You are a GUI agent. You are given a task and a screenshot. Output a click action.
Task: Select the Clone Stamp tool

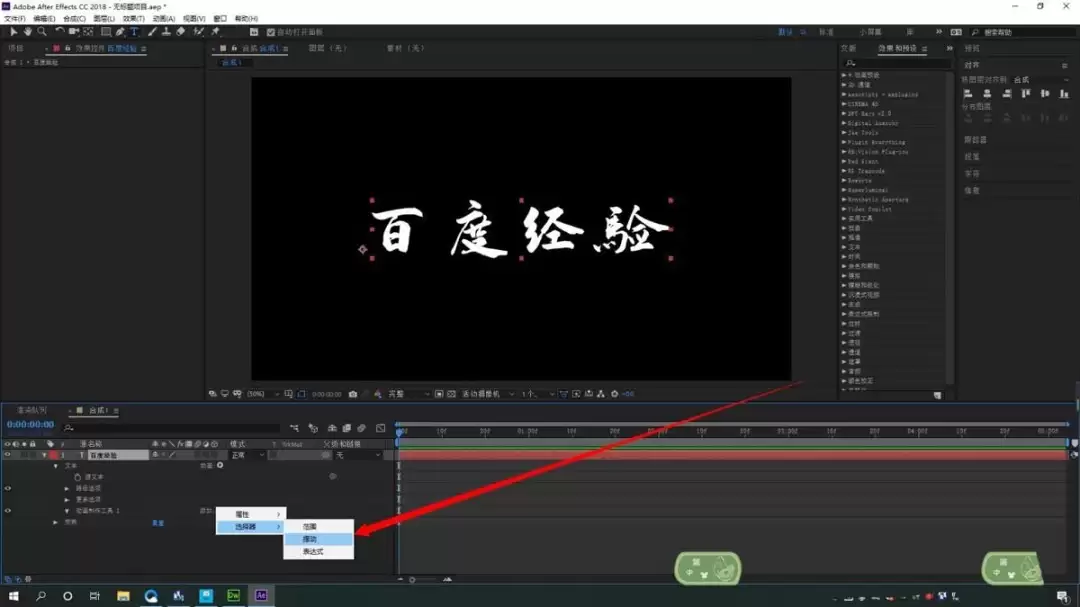point(166,32)
